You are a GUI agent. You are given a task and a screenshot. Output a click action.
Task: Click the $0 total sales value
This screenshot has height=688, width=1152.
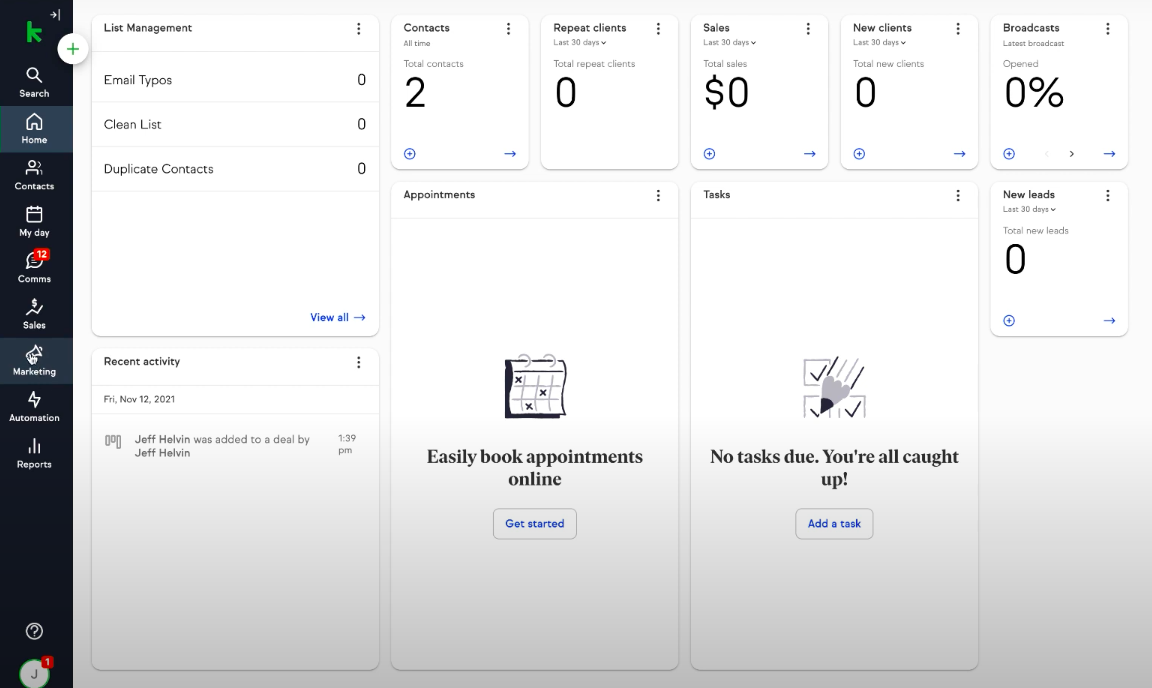(x=727, y=93)
